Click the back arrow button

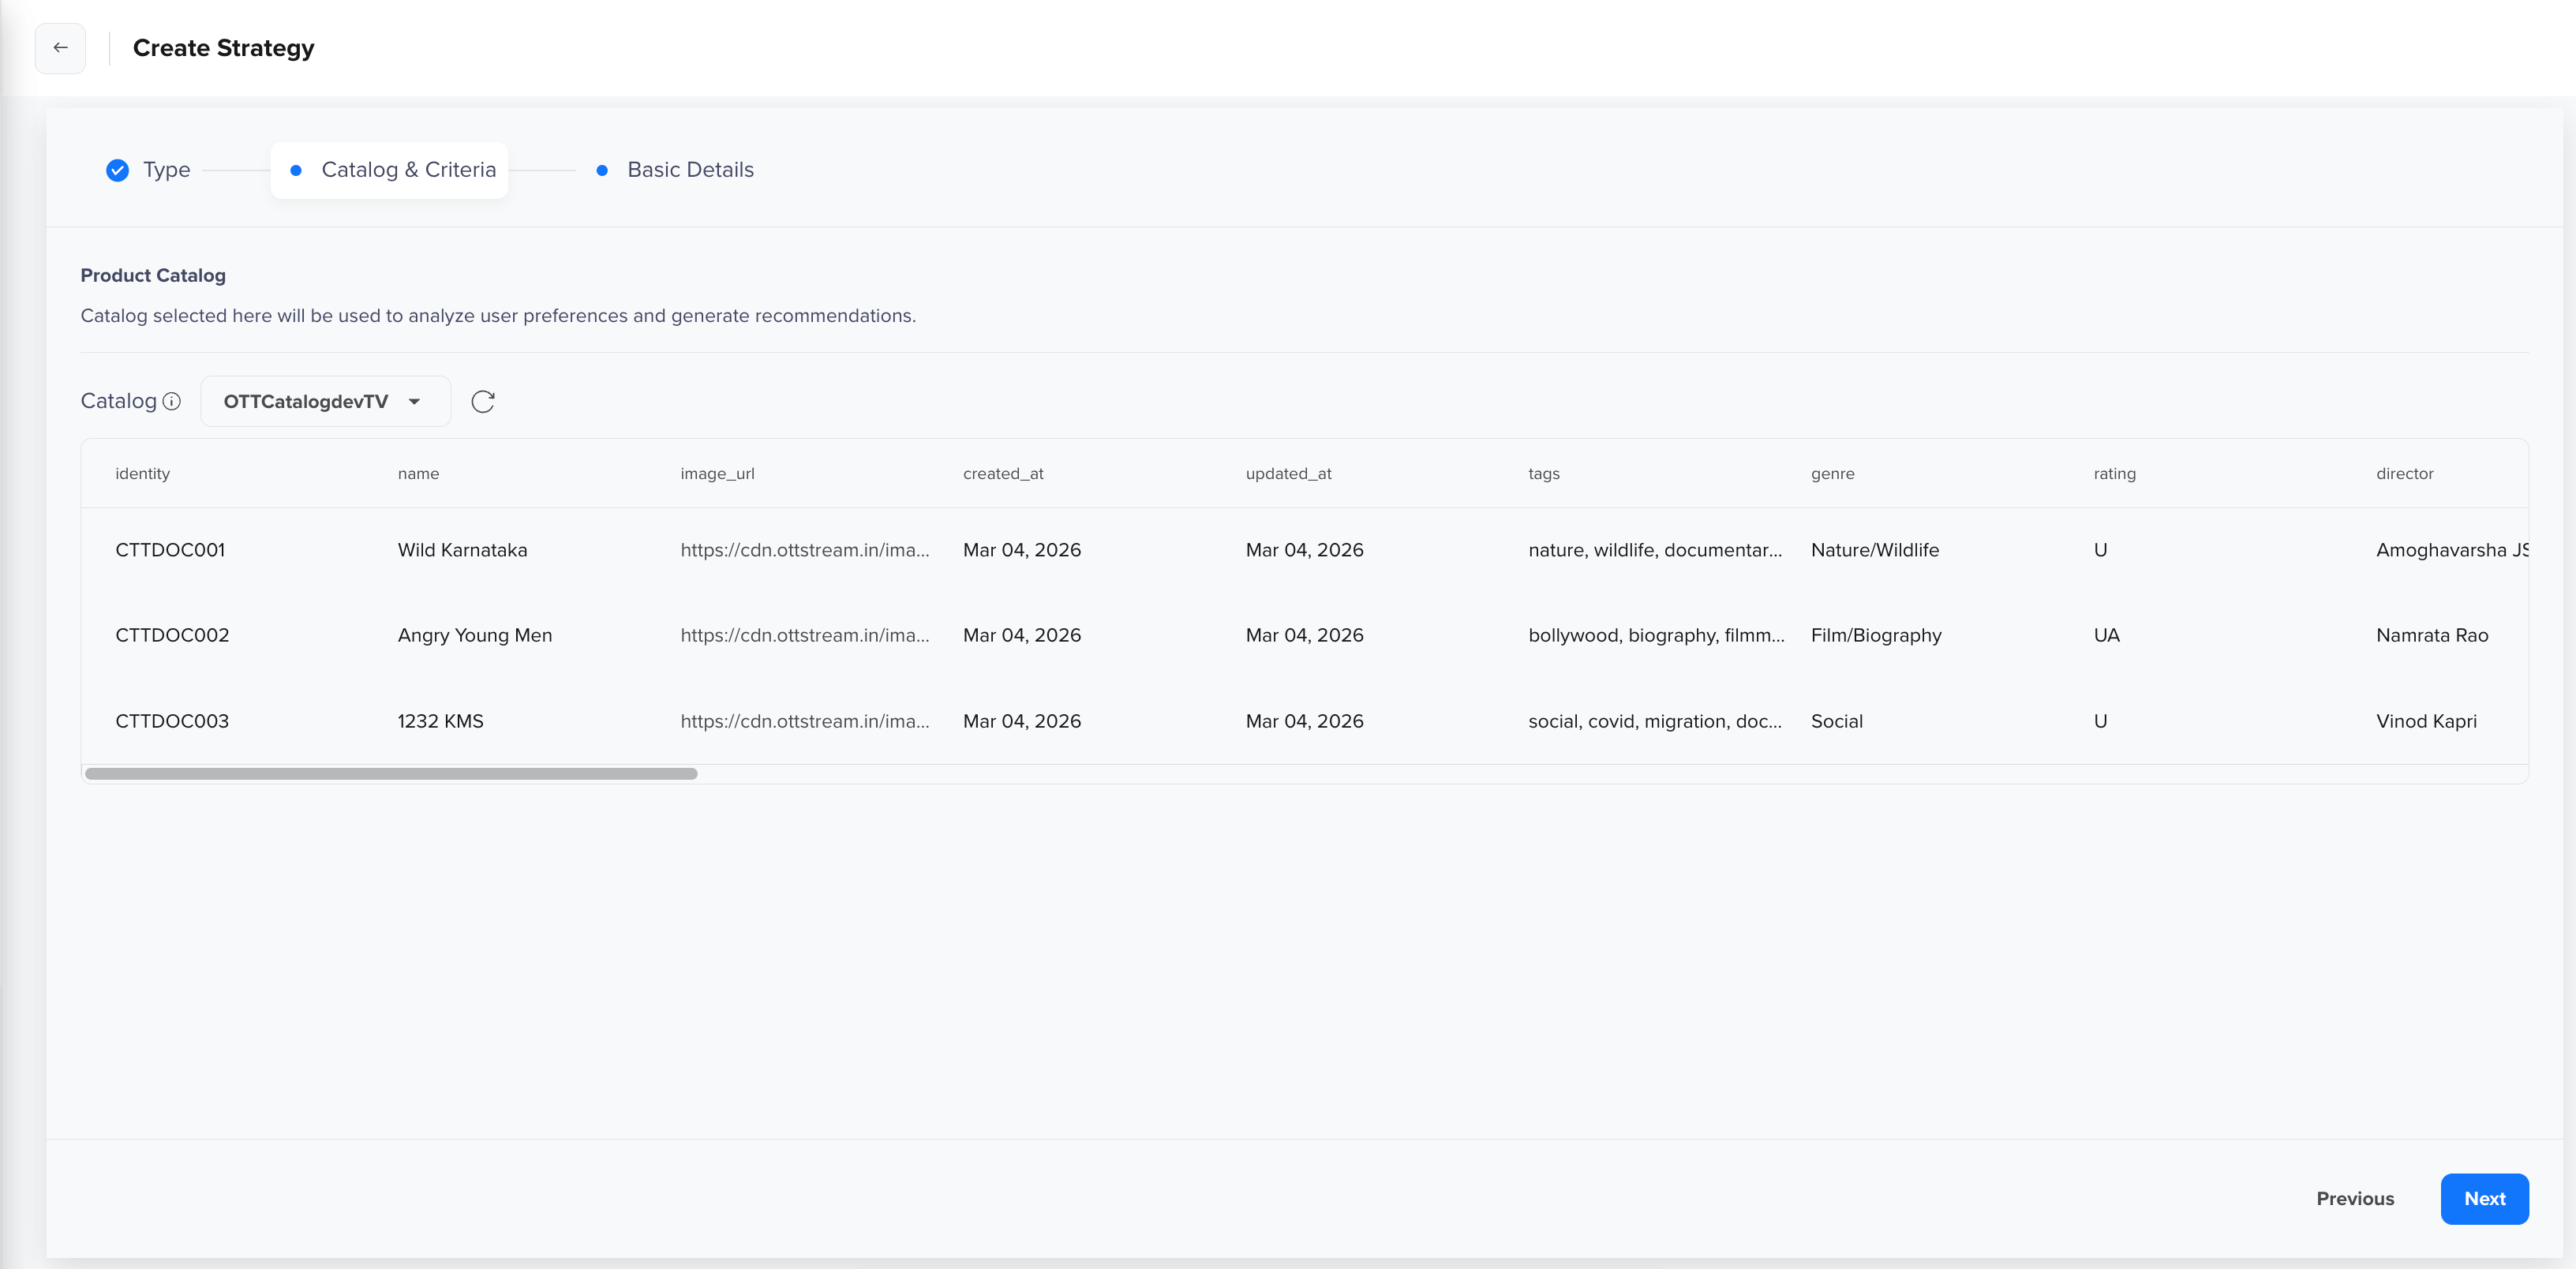(60, 48)
